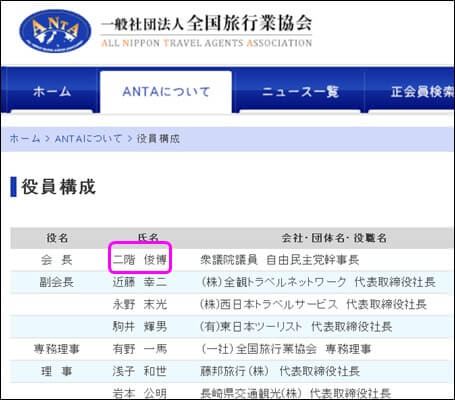
Task: Click the 副会長 role cell
Action: coord(57,282)
